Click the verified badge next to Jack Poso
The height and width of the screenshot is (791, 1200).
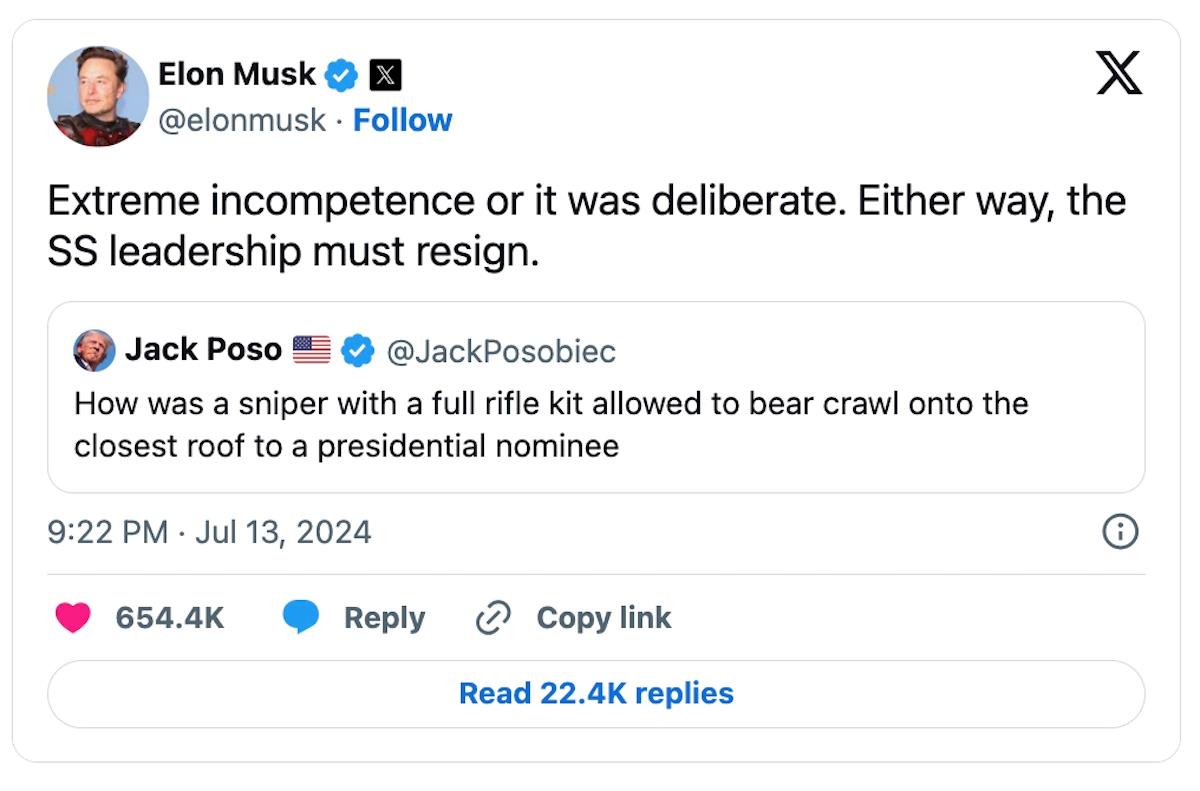(358, 350)
